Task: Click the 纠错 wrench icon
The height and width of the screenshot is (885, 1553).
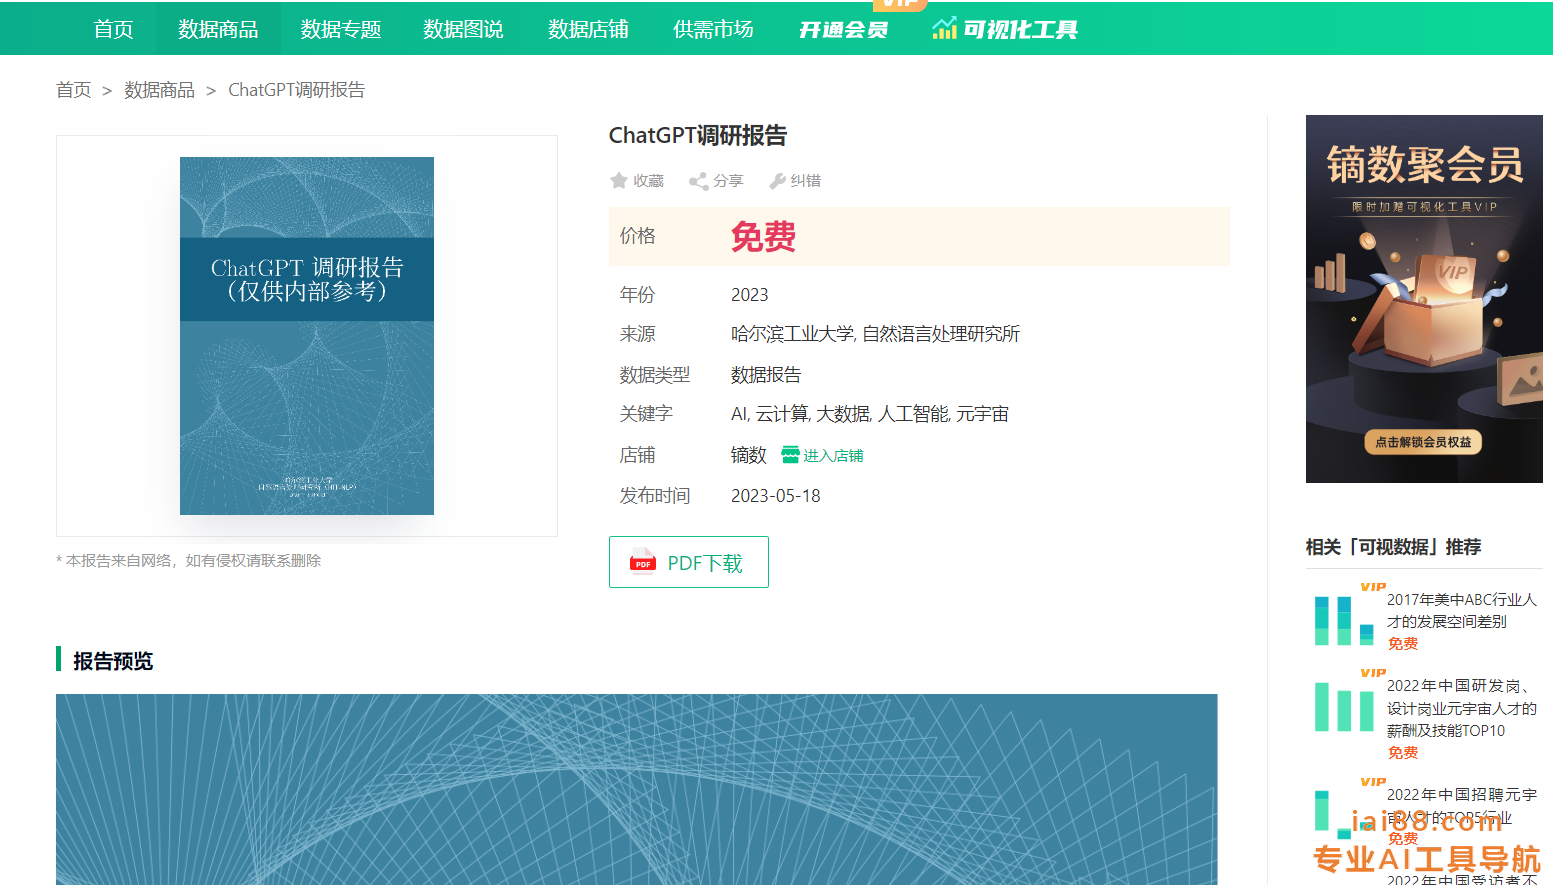Action: [777, 181]
